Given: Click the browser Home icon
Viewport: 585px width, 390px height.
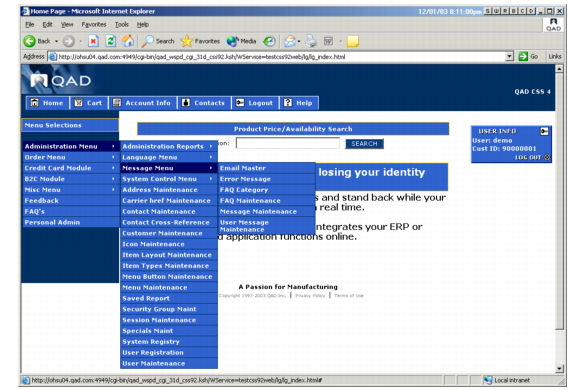Looking at the screenshot, I should (128, 41).
